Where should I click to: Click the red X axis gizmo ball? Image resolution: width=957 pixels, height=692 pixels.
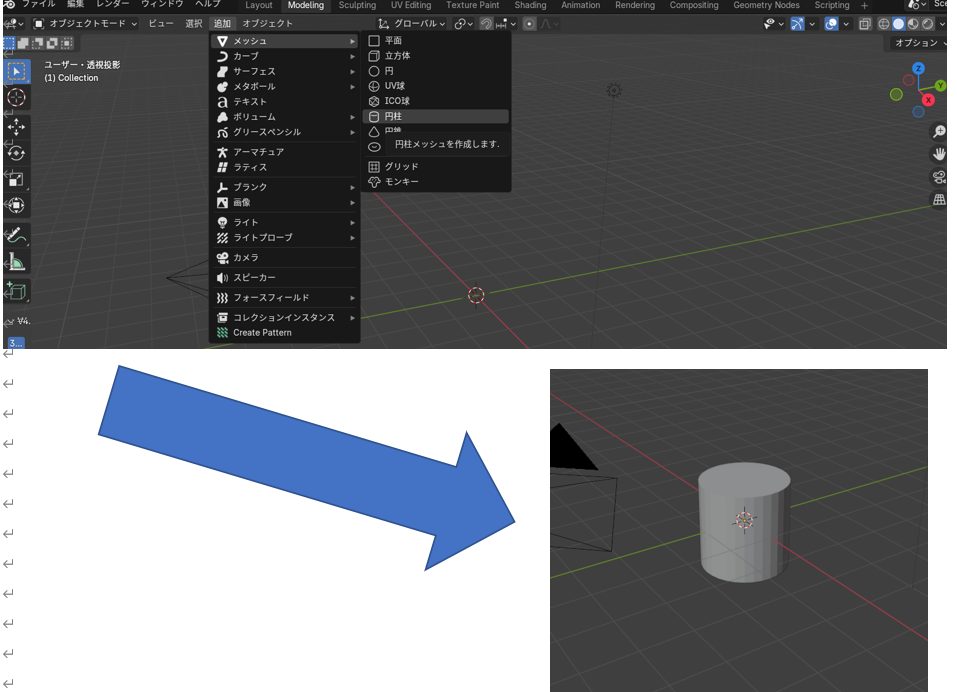pos(929,100)
